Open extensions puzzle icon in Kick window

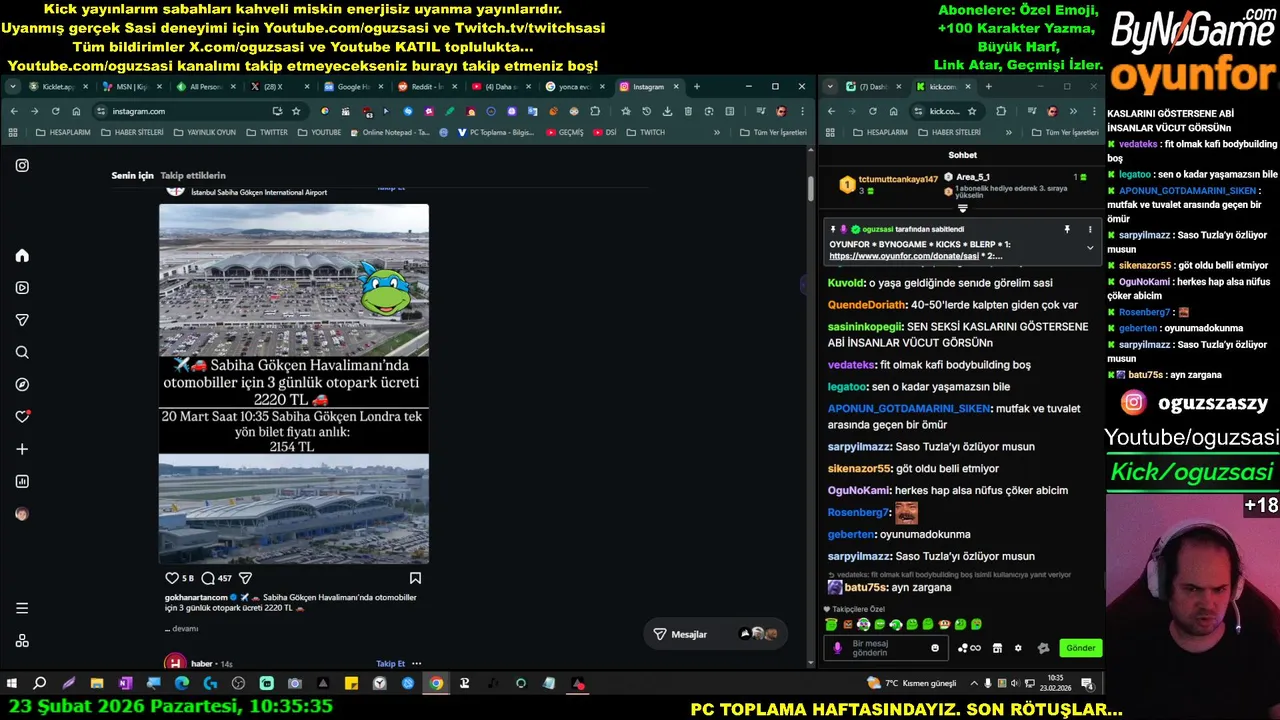coord(1001,111)
